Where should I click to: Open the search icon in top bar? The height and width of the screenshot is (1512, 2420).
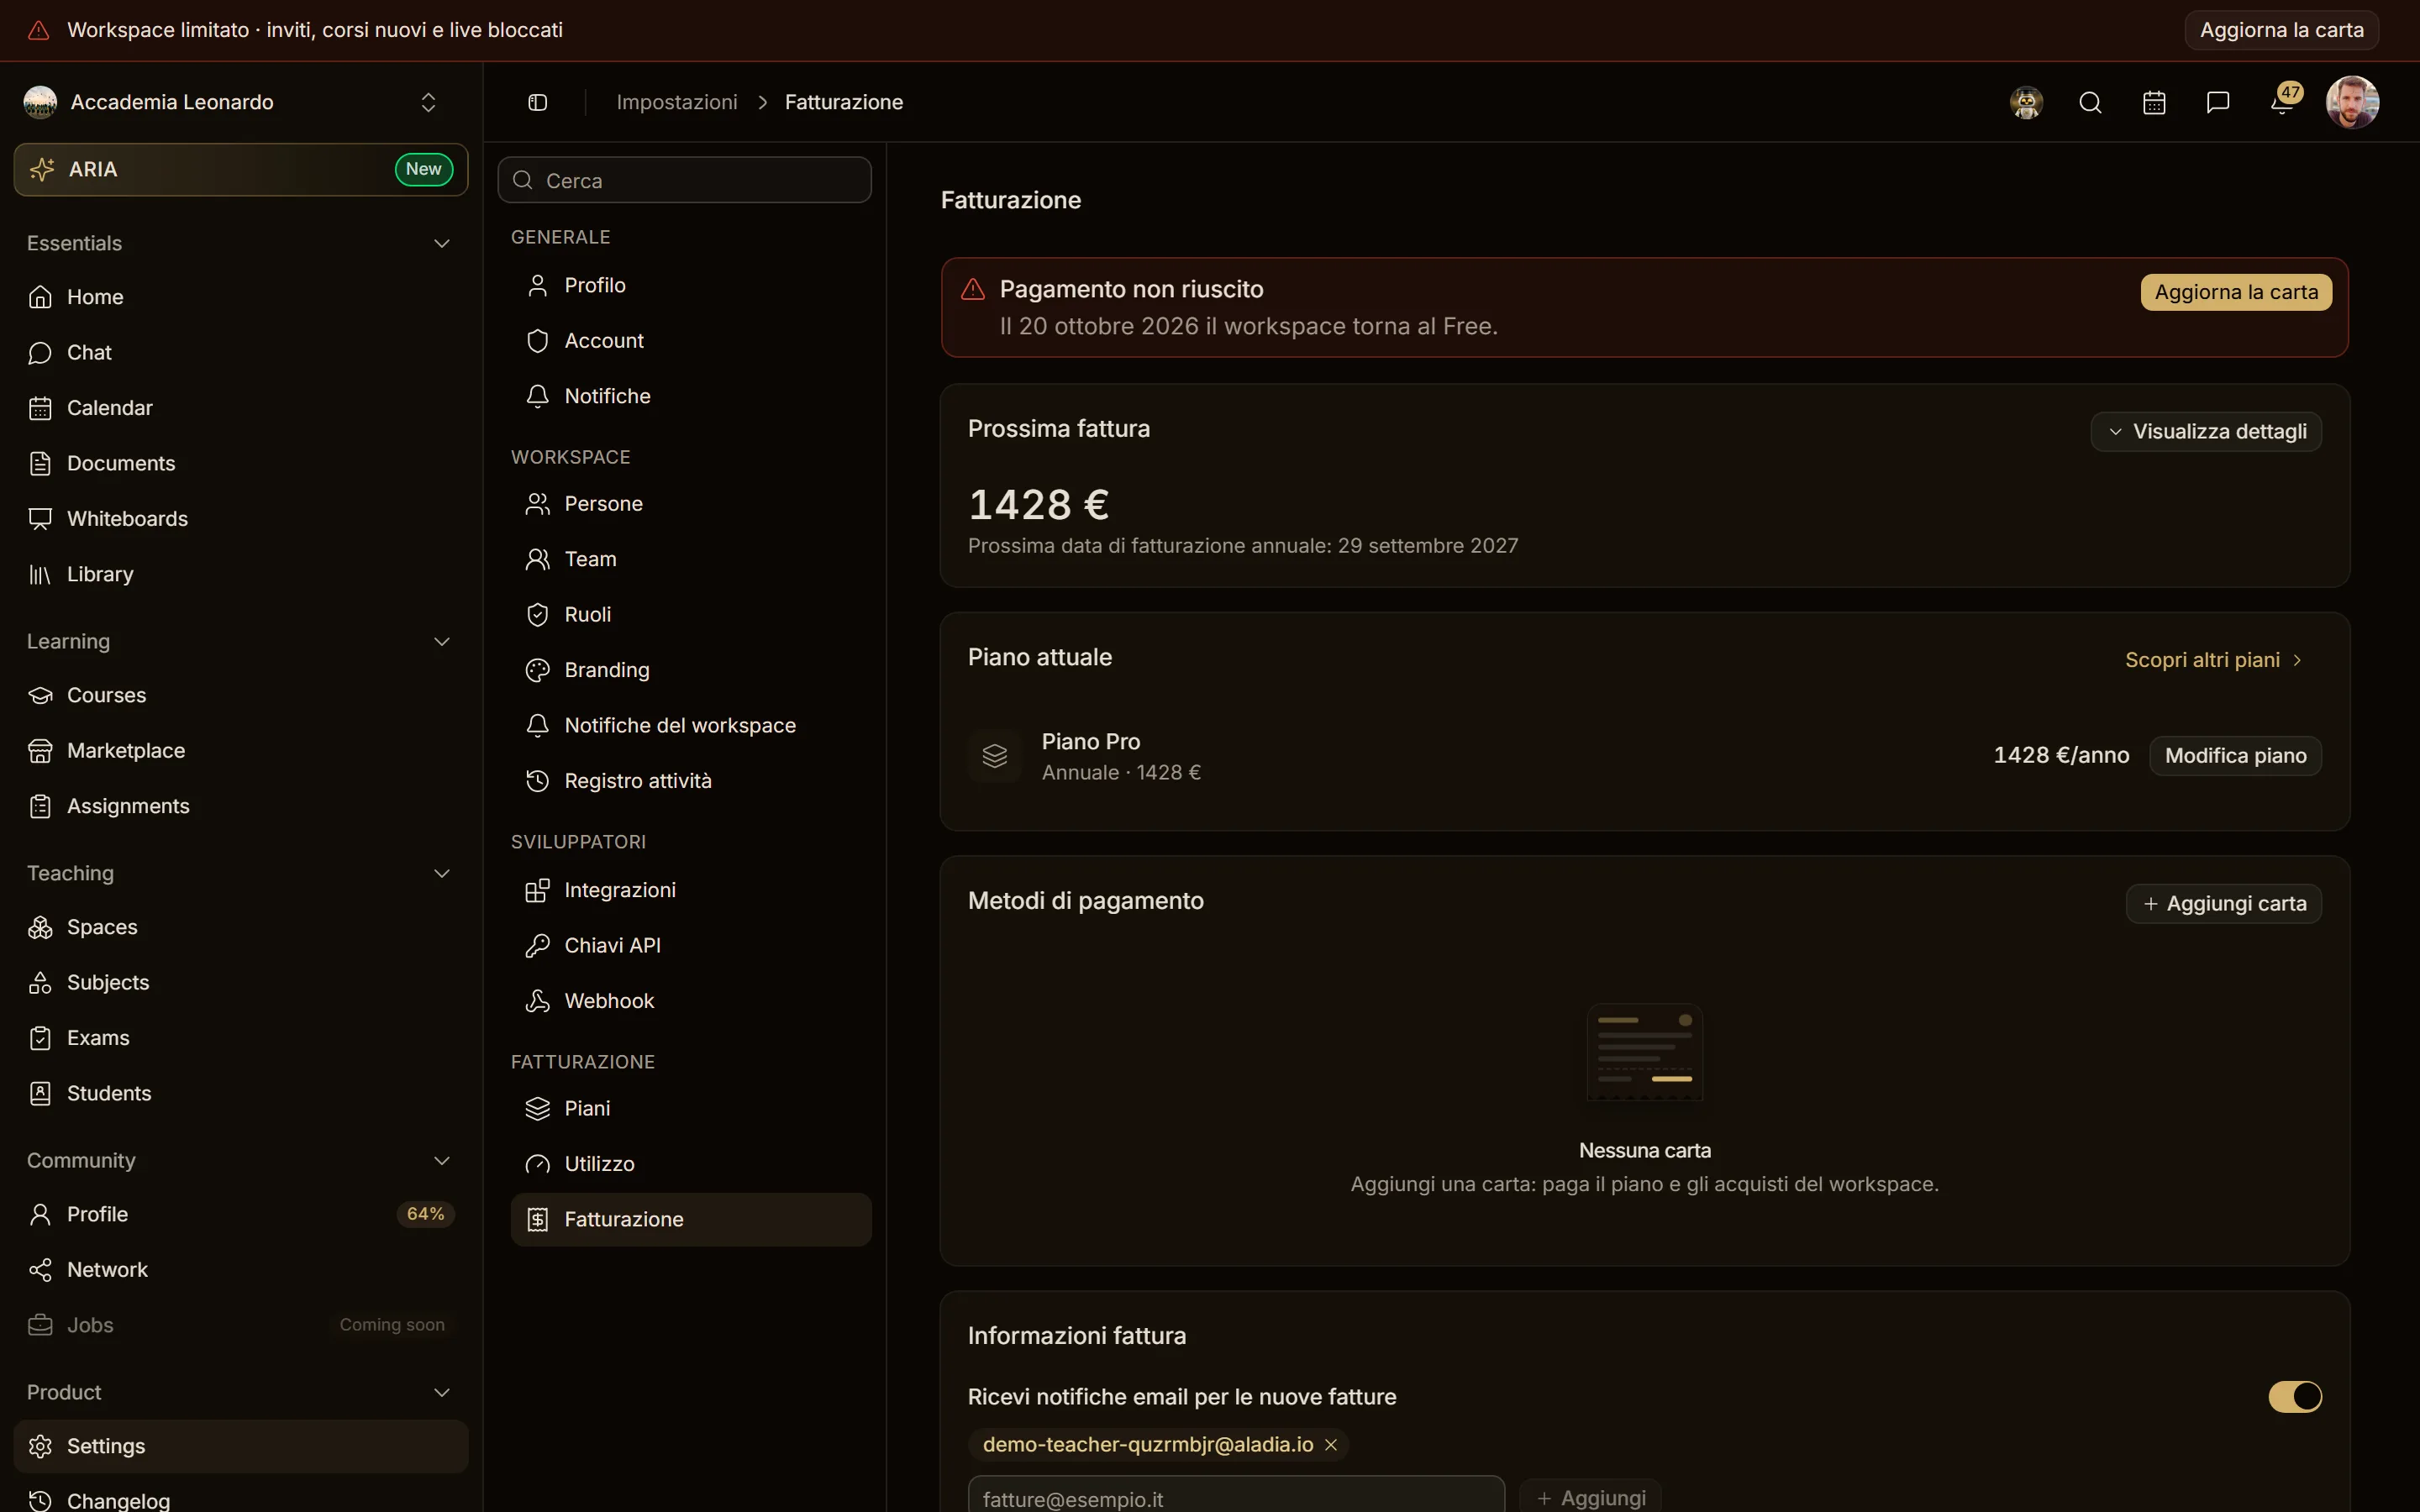(2090, 102)
